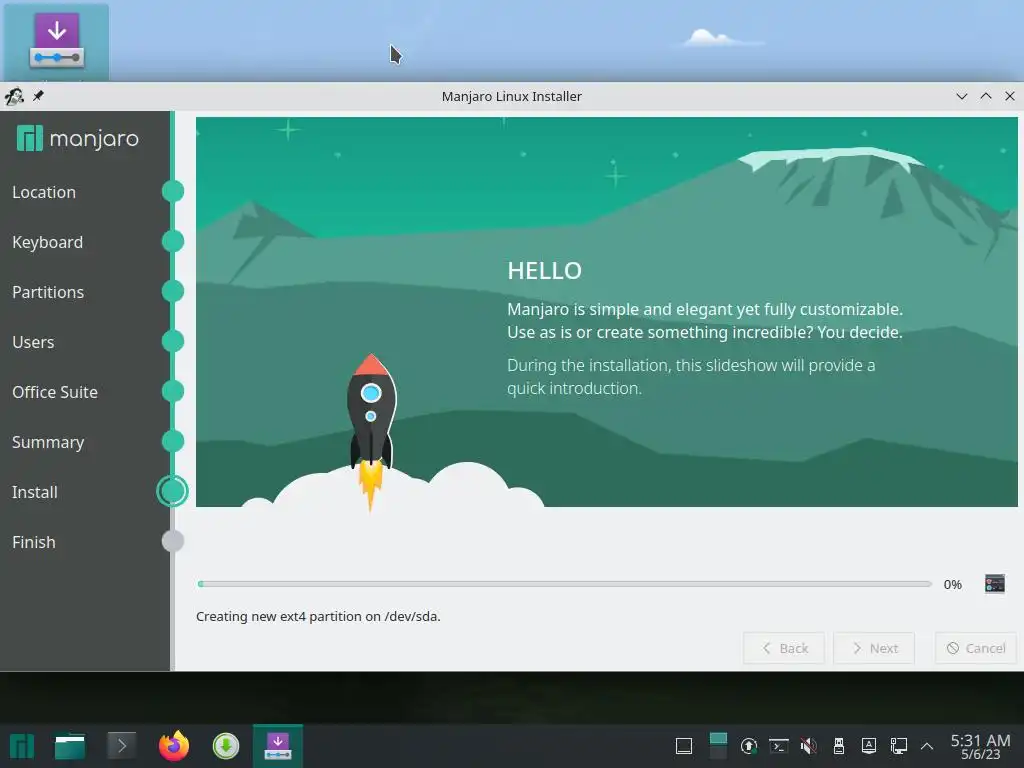Open the Konsole terminal taskbar icon
Screen dimensions: 1024x768
pos(121,745)
